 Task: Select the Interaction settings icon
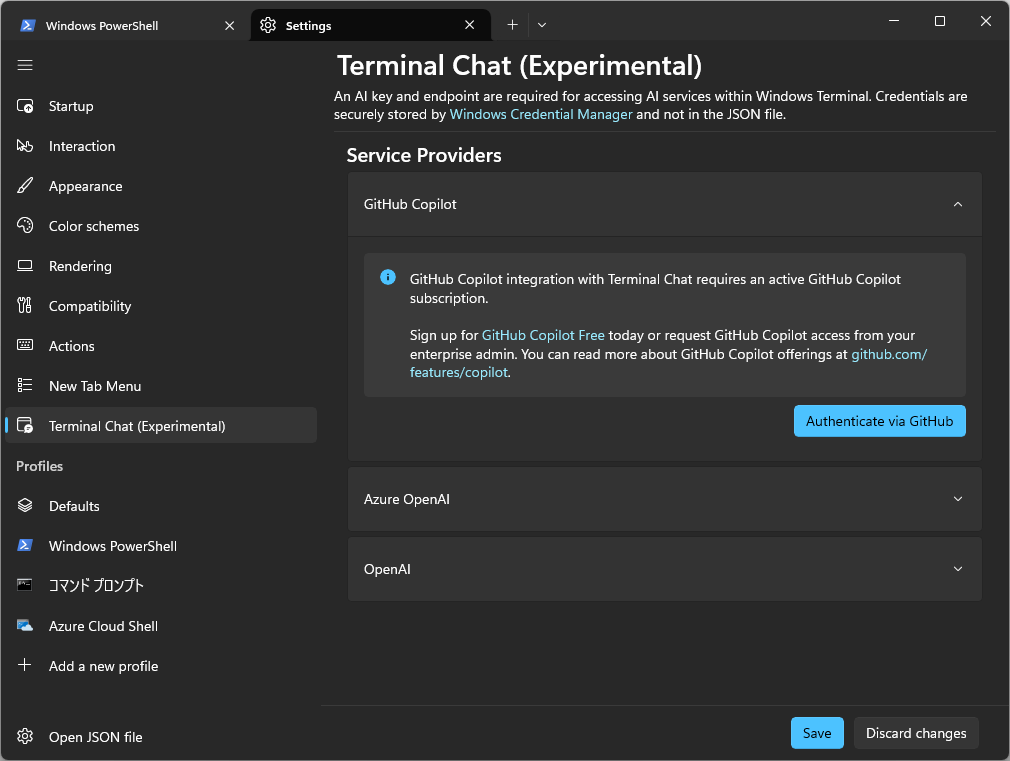click(x=25, y=146)
